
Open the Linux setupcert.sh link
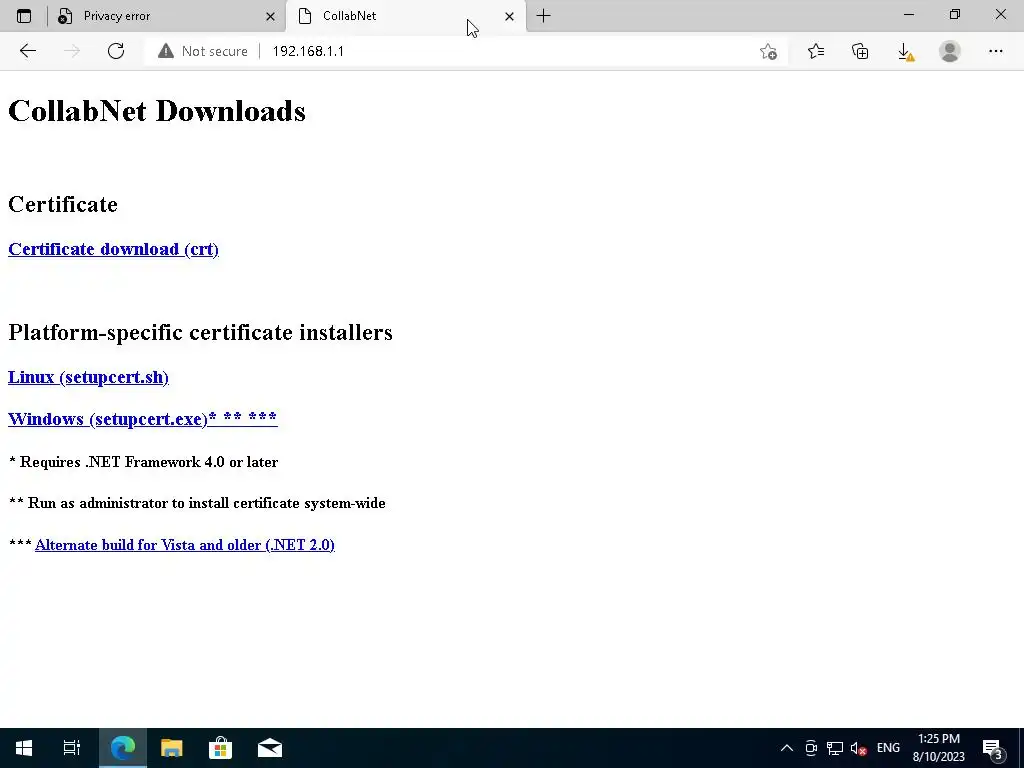[x=88, y=377]
